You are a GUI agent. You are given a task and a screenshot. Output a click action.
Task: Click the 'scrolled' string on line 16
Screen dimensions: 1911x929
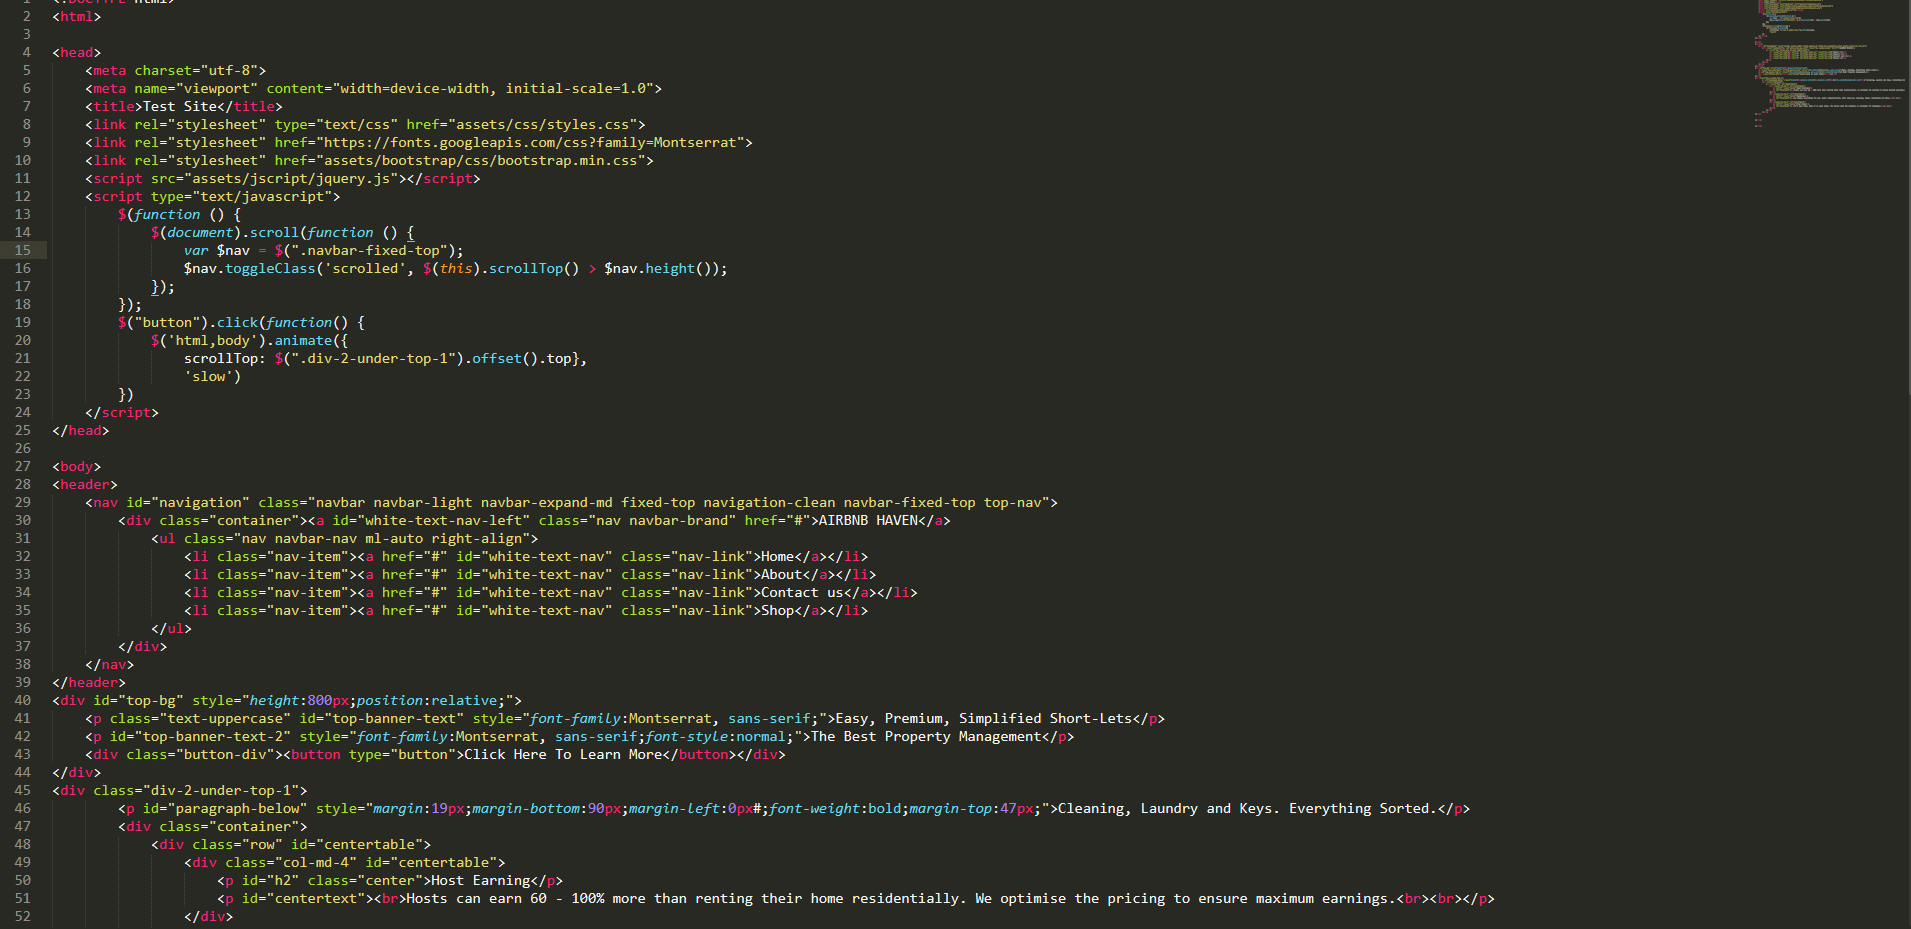click(x=365, y=268)
